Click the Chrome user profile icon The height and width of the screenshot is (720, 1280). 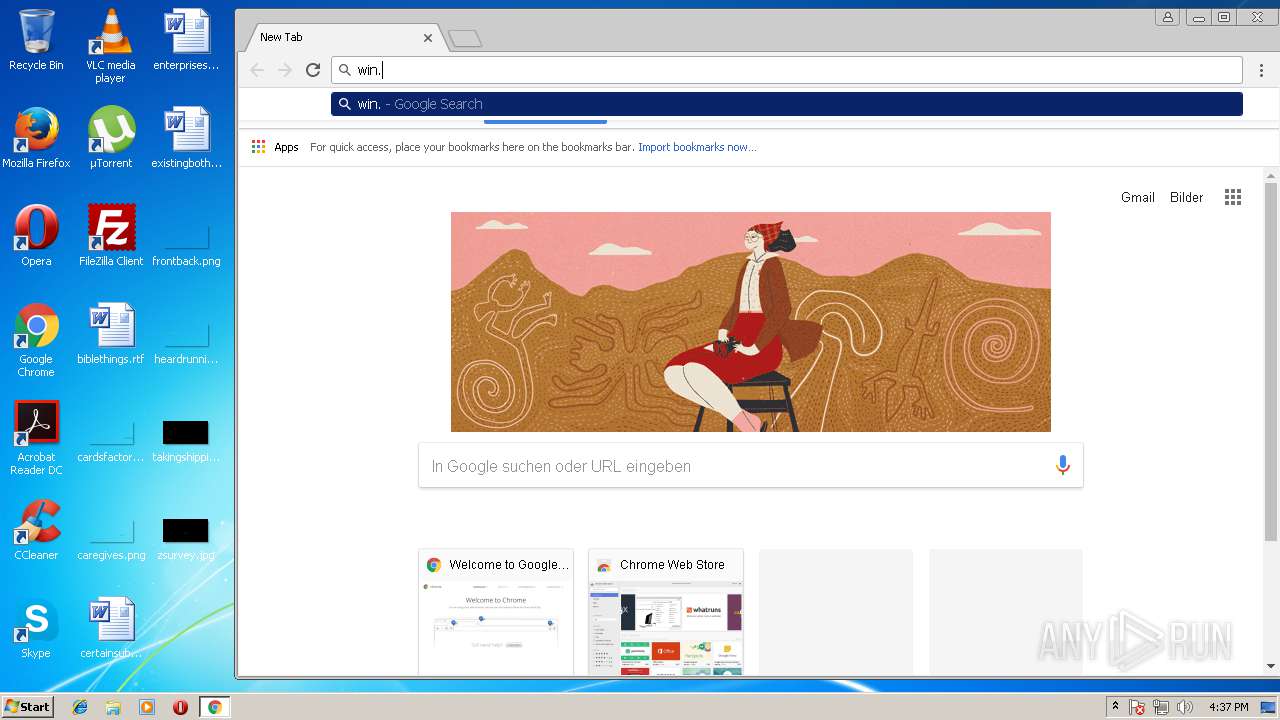(1167, 16)
